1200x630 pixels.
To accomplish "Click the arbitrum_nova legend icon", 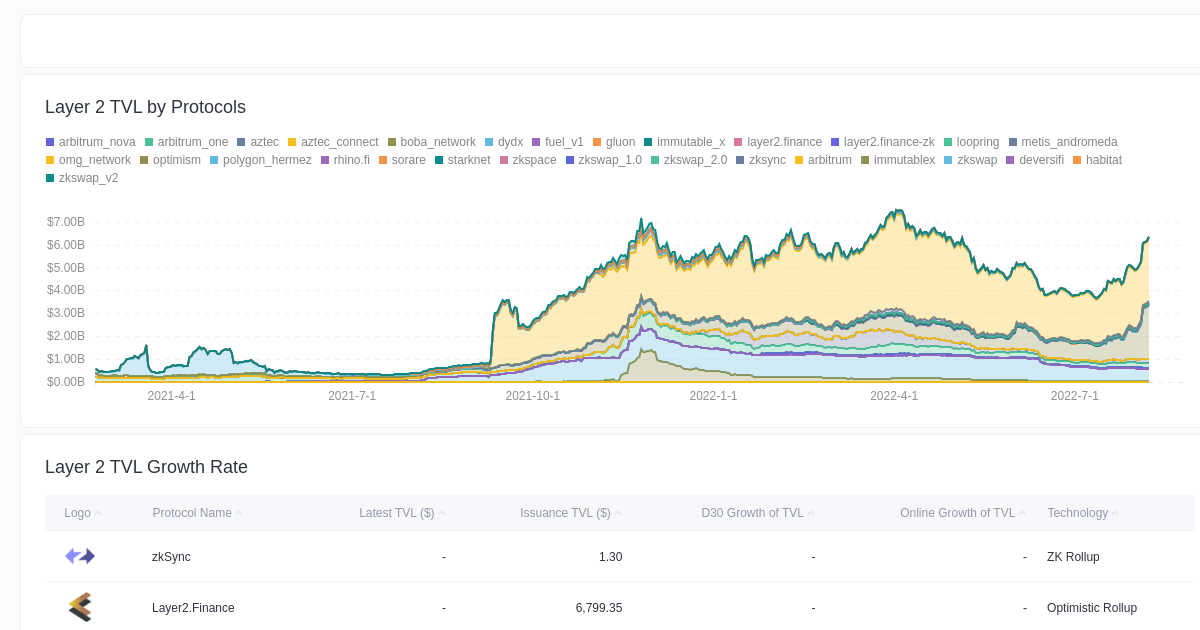I will [x=49, y=142].
